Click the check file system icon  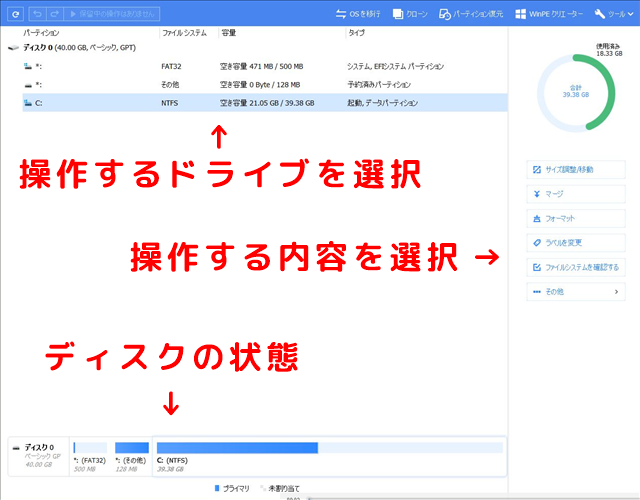tap(537, 267)
